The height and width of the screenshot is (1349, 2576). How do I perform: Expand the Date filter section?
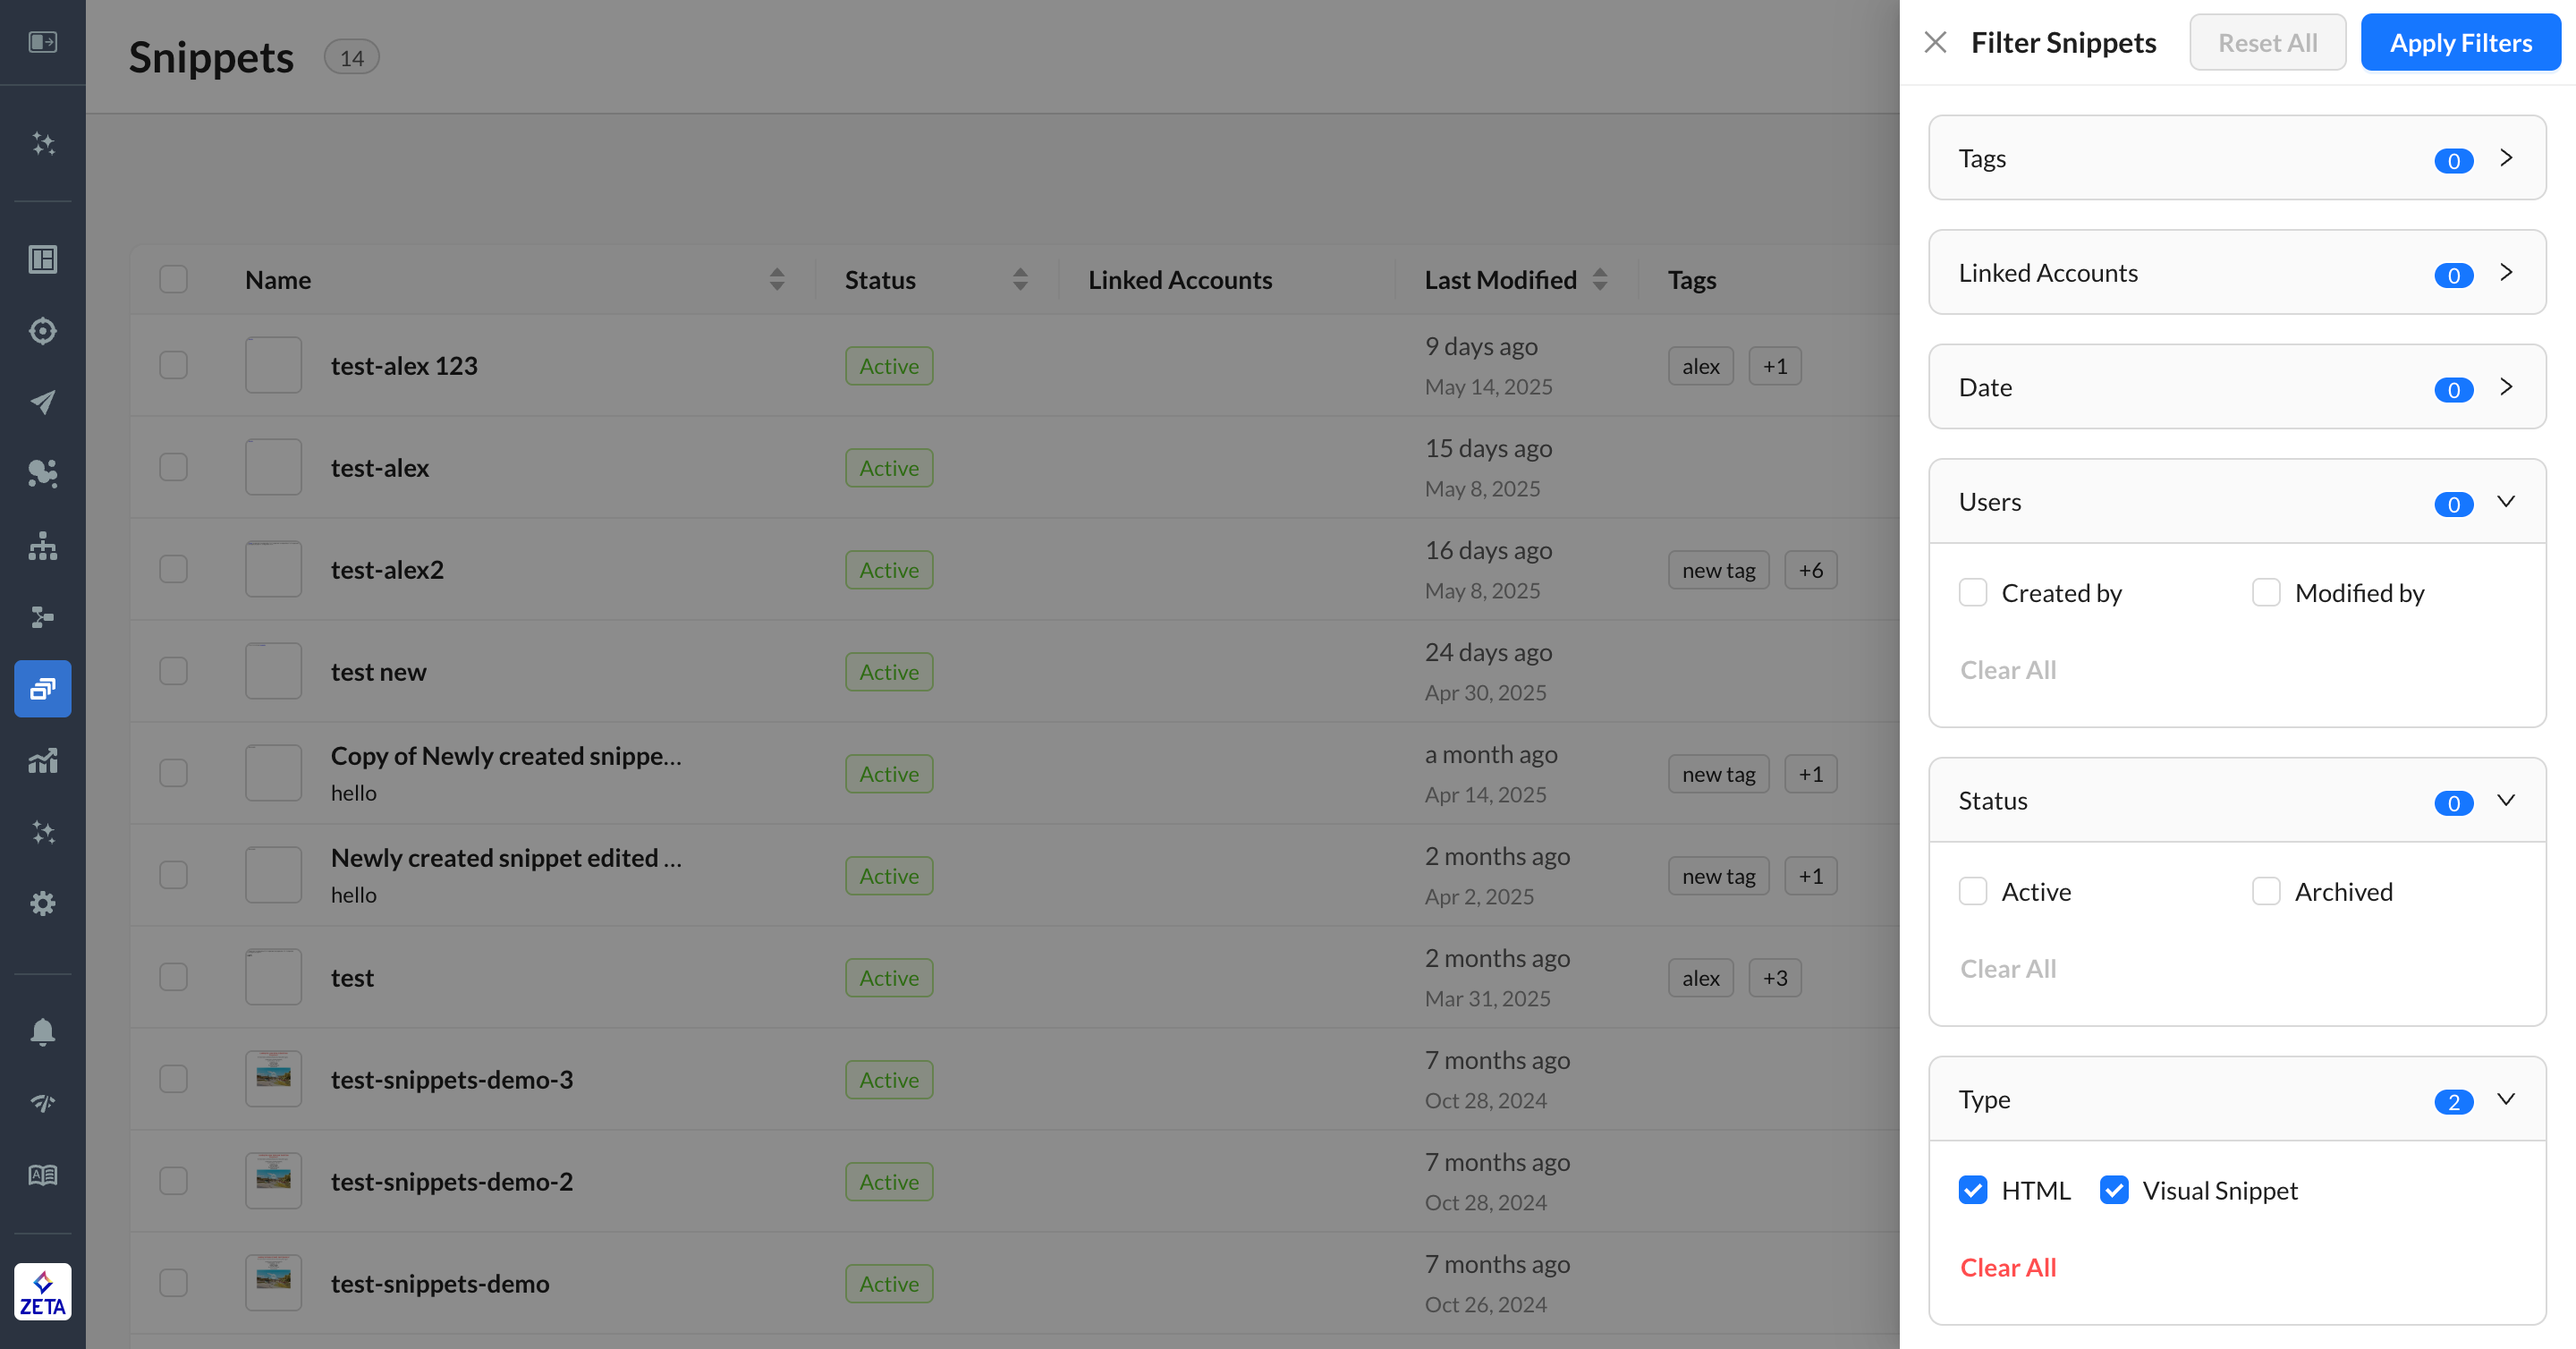(2505, 387)
